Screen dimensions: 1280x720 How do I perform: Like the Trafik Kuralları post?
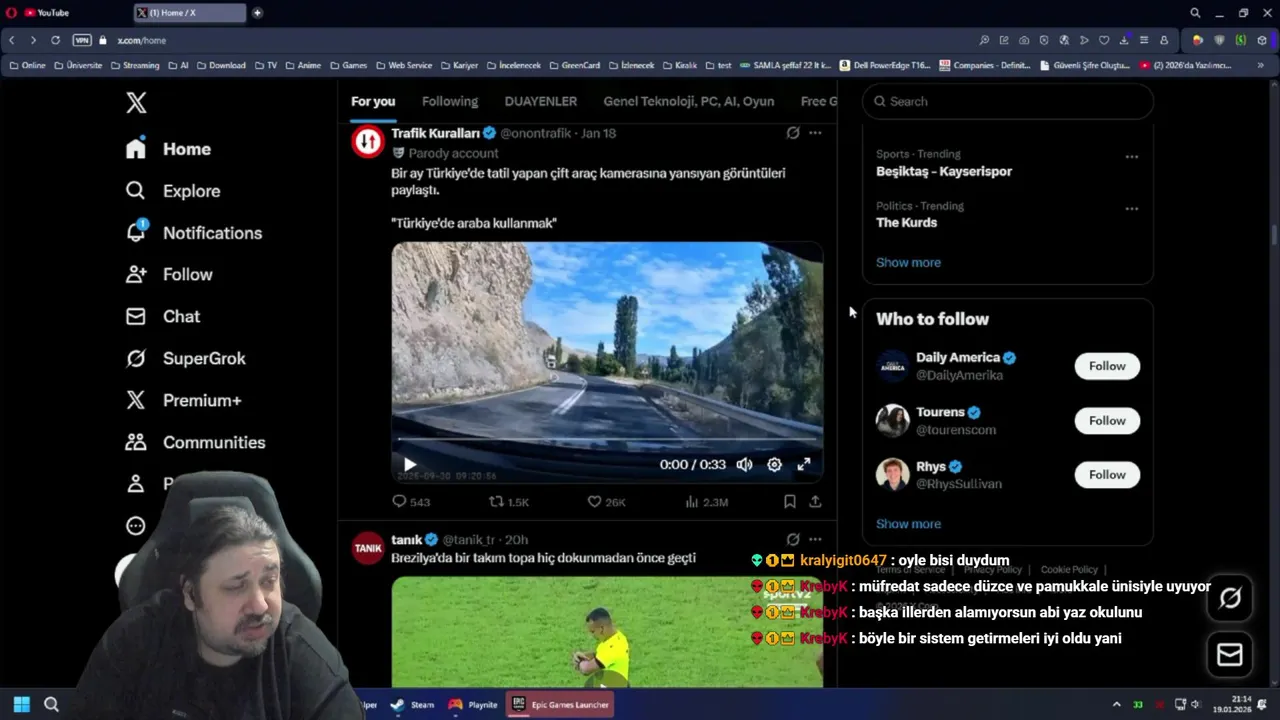tap(606, 502)
